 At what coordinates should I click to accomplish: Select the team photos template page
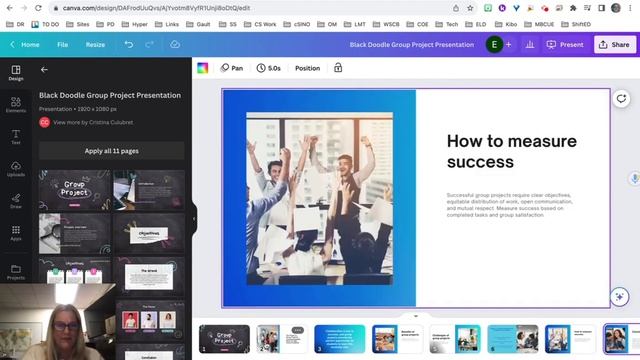click(149, 319)
